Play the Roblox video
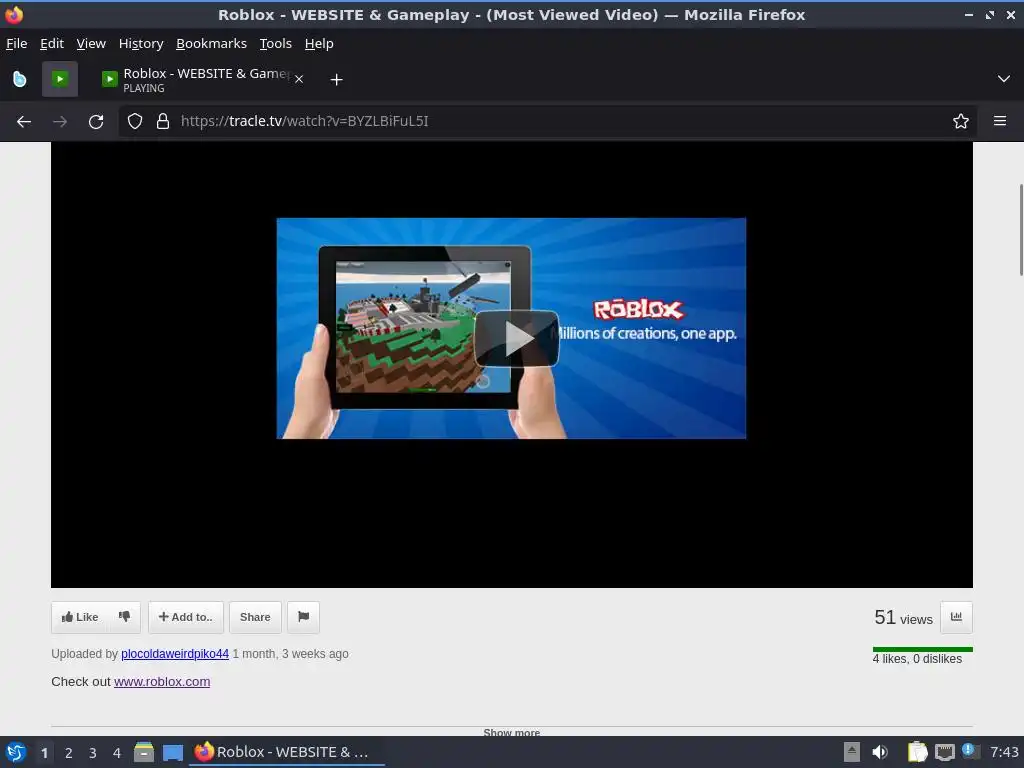Image resolution: width=1024 pixels, height=768 pixels. [x=517, y=338]
